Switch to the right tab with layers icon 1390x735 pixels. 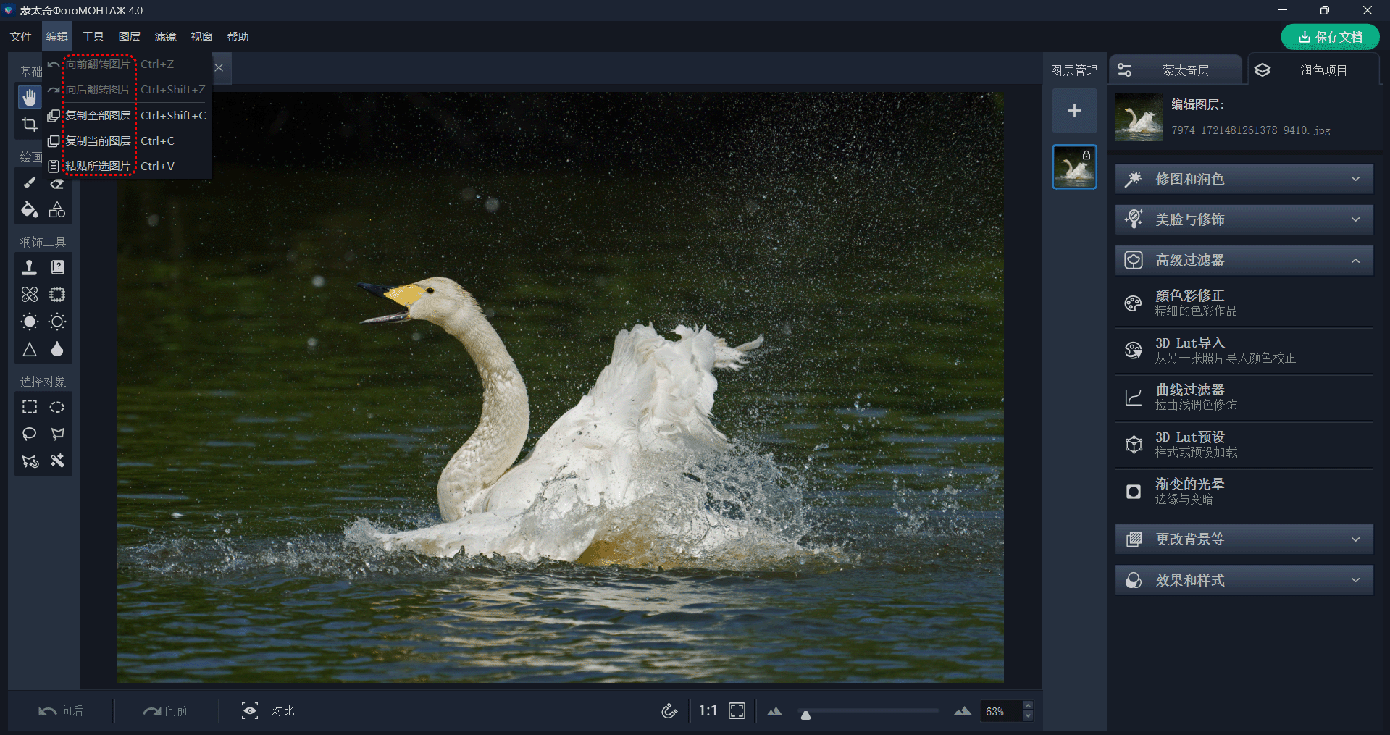(1314, 70)
